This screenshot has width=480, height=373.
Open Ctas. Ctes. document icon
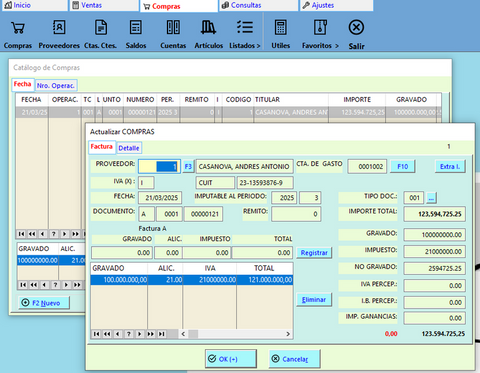[x=101, y=28]
